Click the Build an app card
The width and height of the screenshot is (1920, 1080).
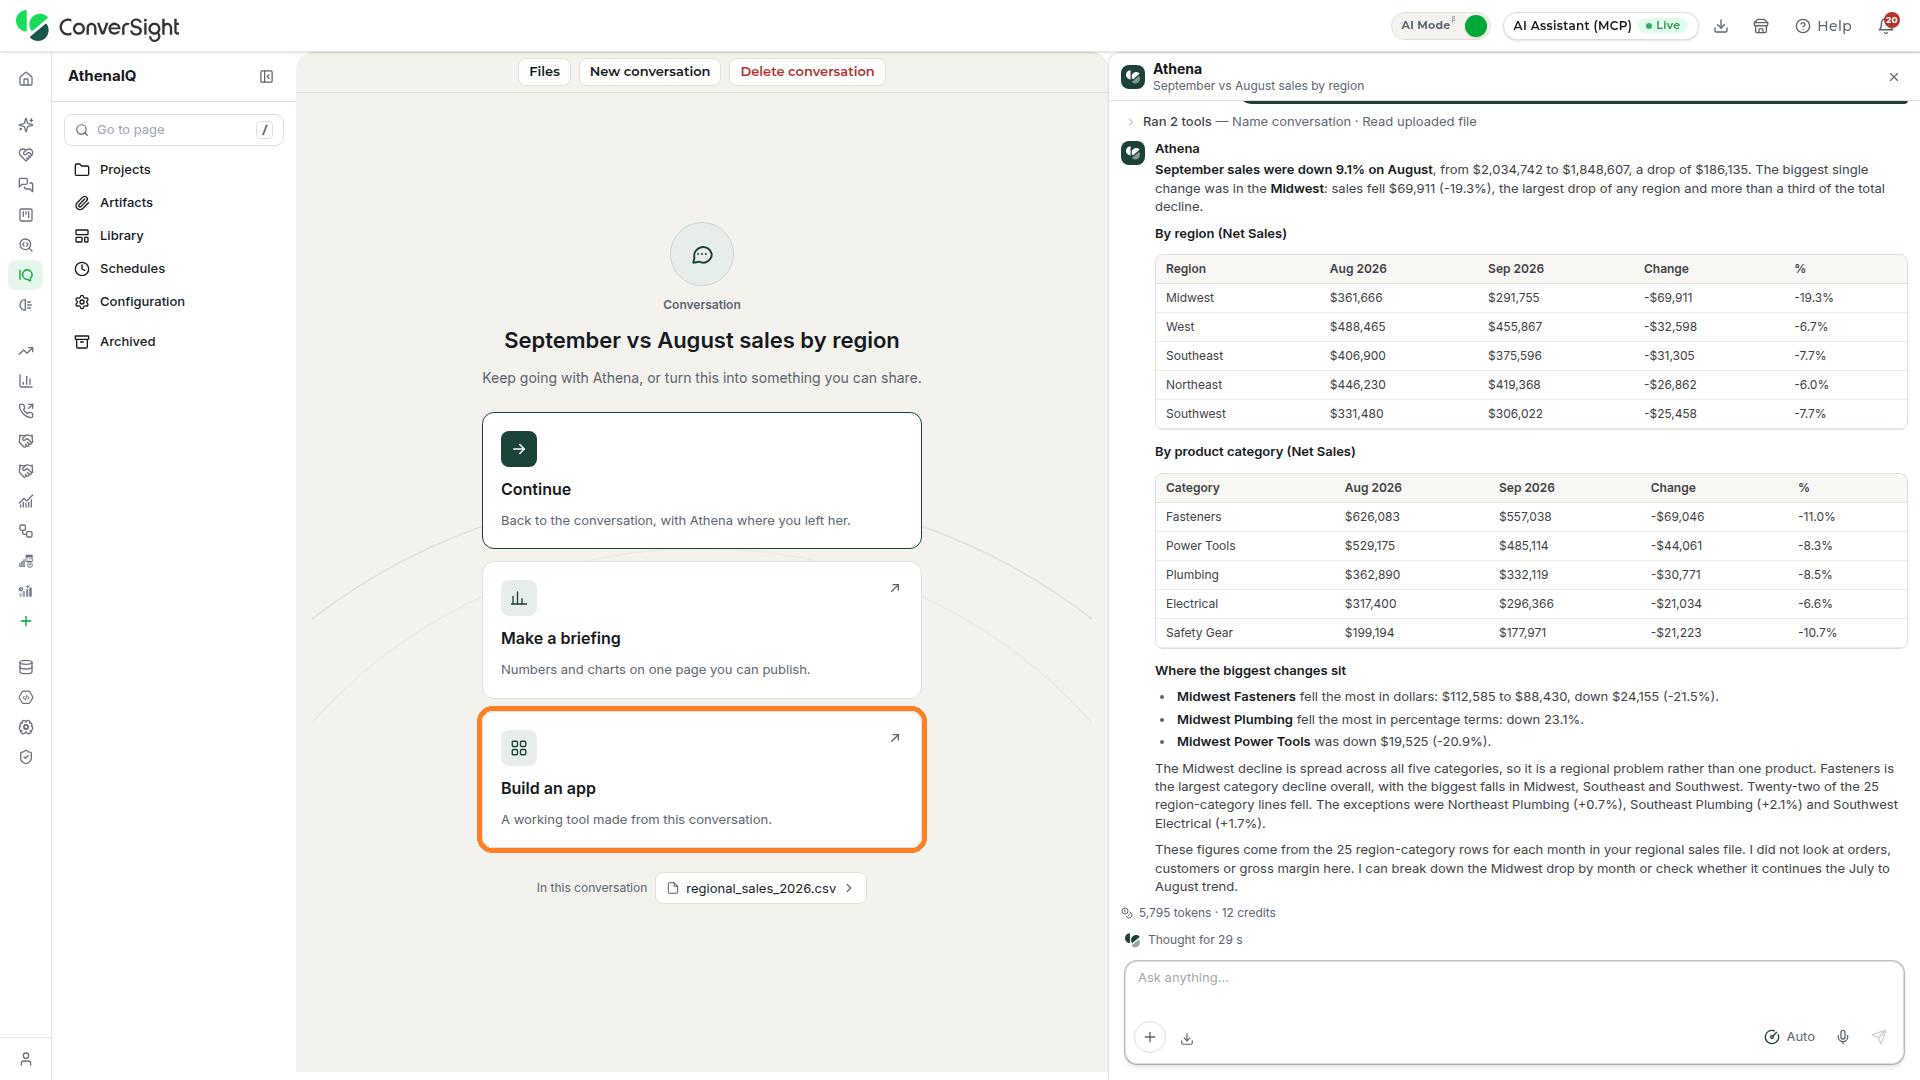click(x=702, y=780)
